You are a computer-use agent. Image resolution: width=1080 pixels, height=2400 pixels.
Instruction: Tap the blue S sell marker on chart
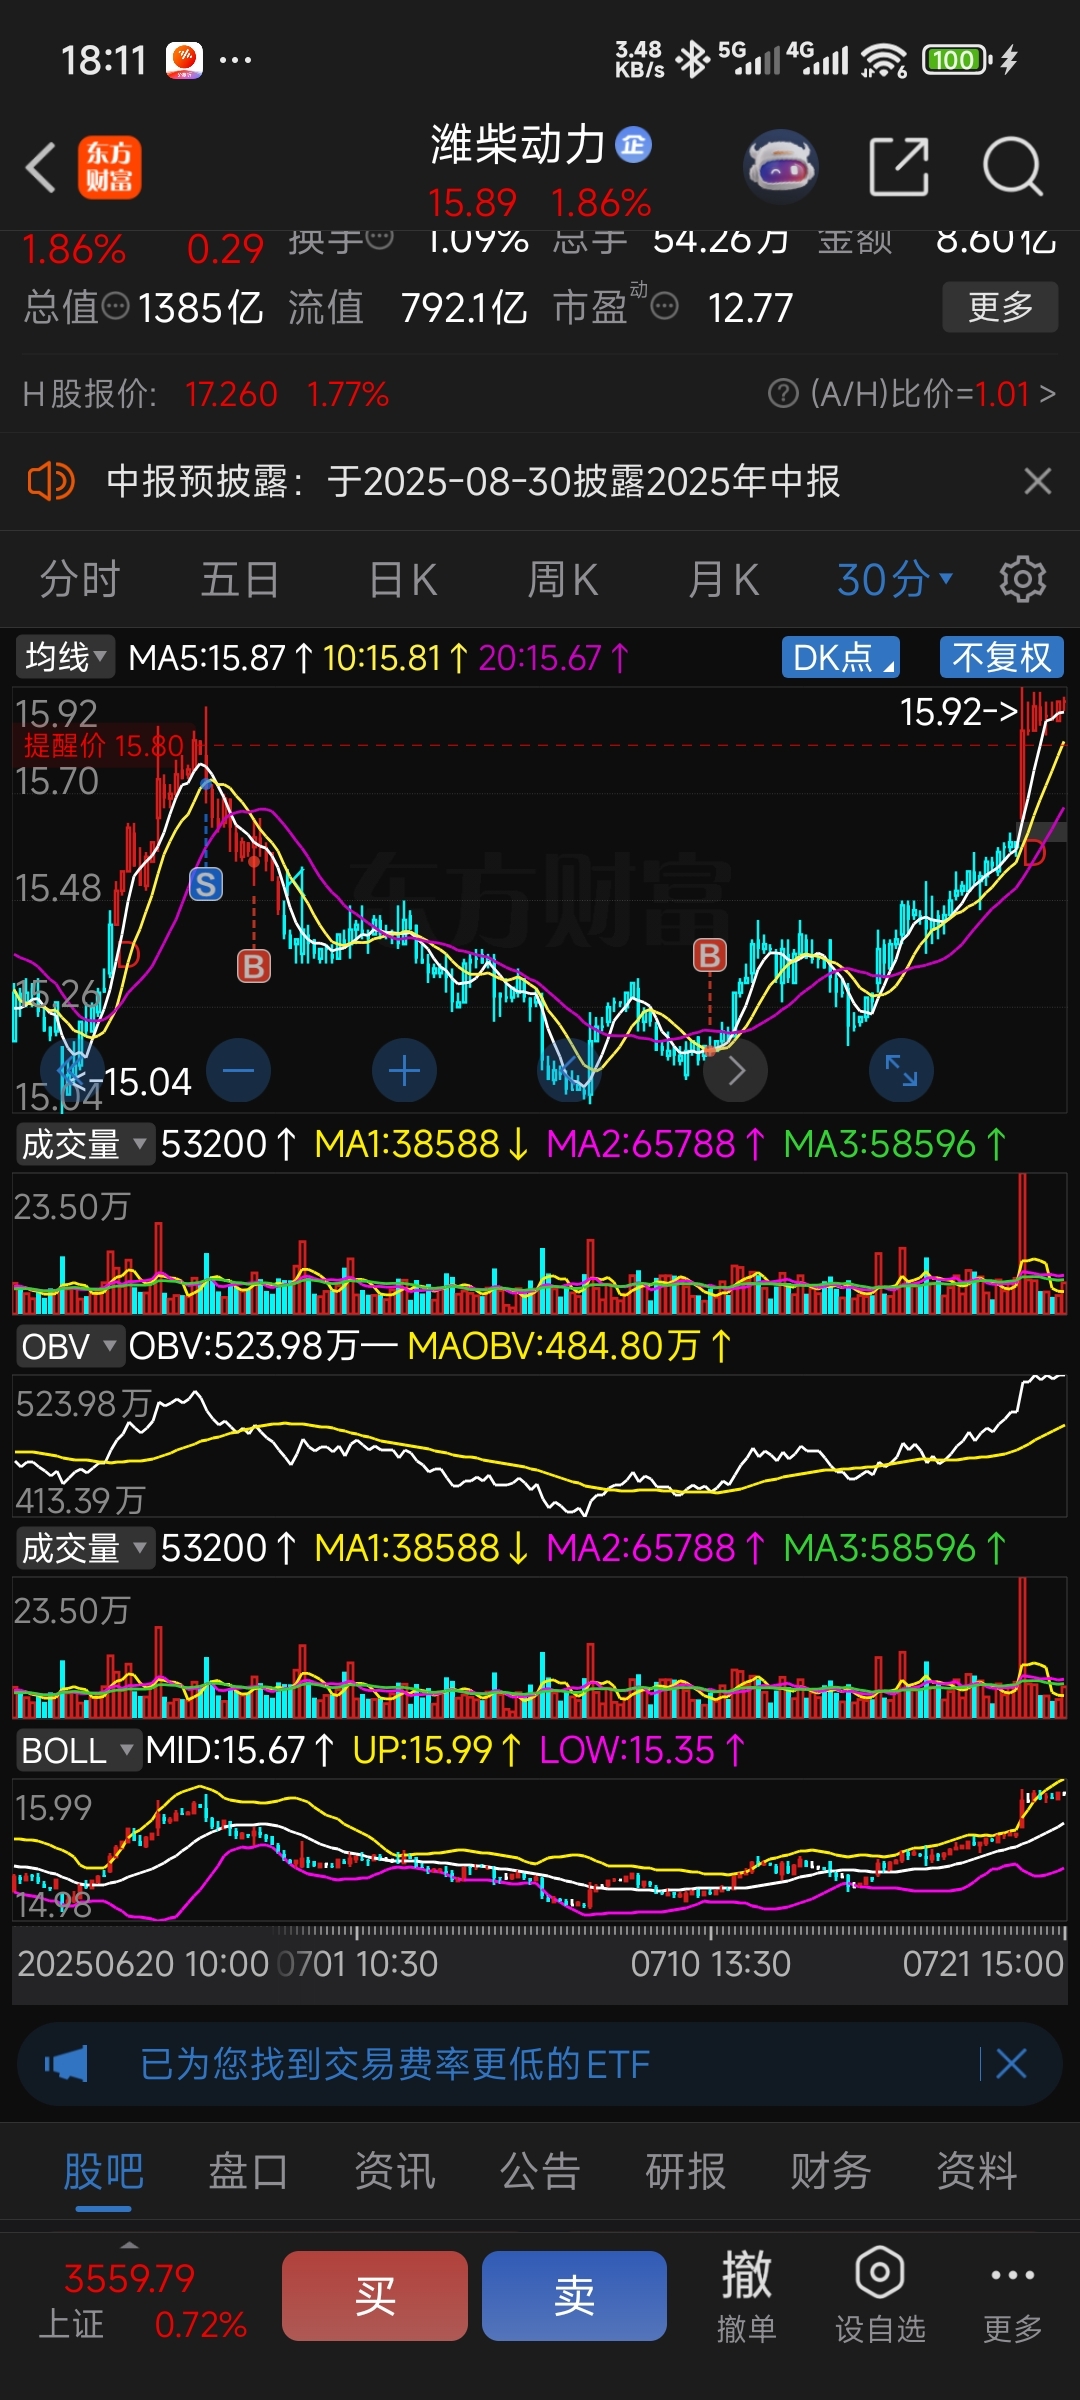coord(206,884)
